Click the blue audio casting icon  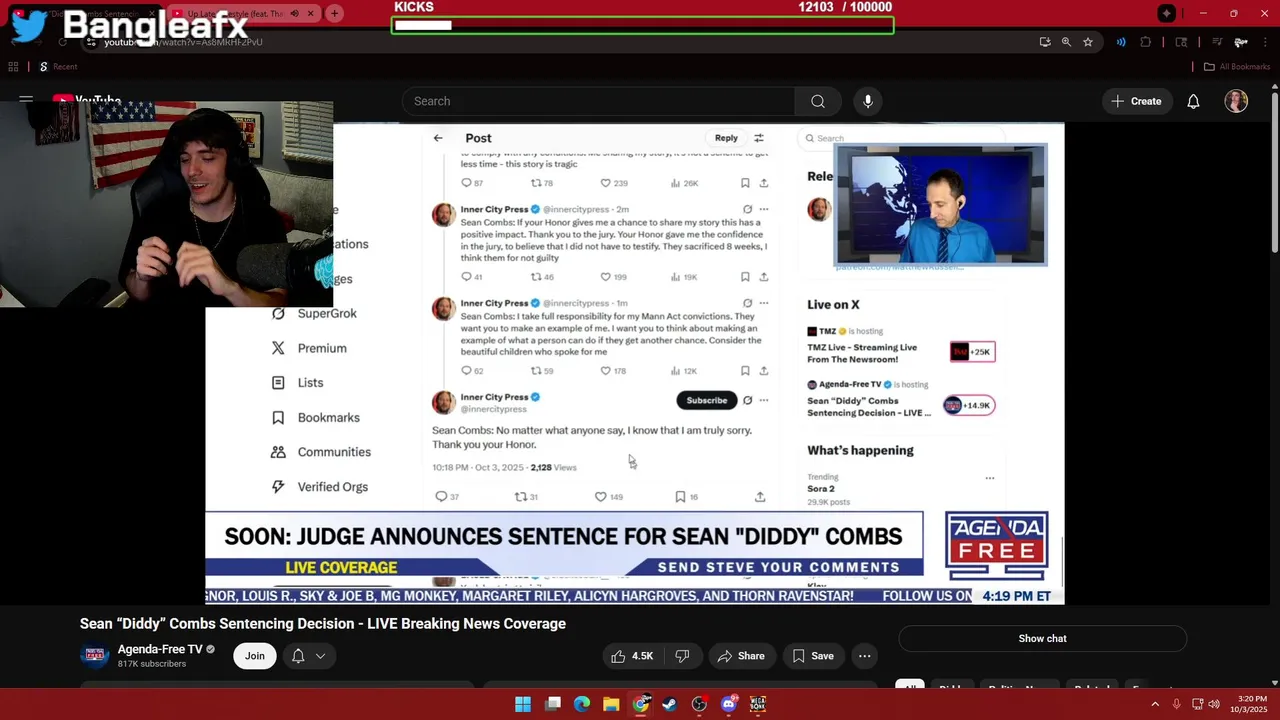[1121, 42]
